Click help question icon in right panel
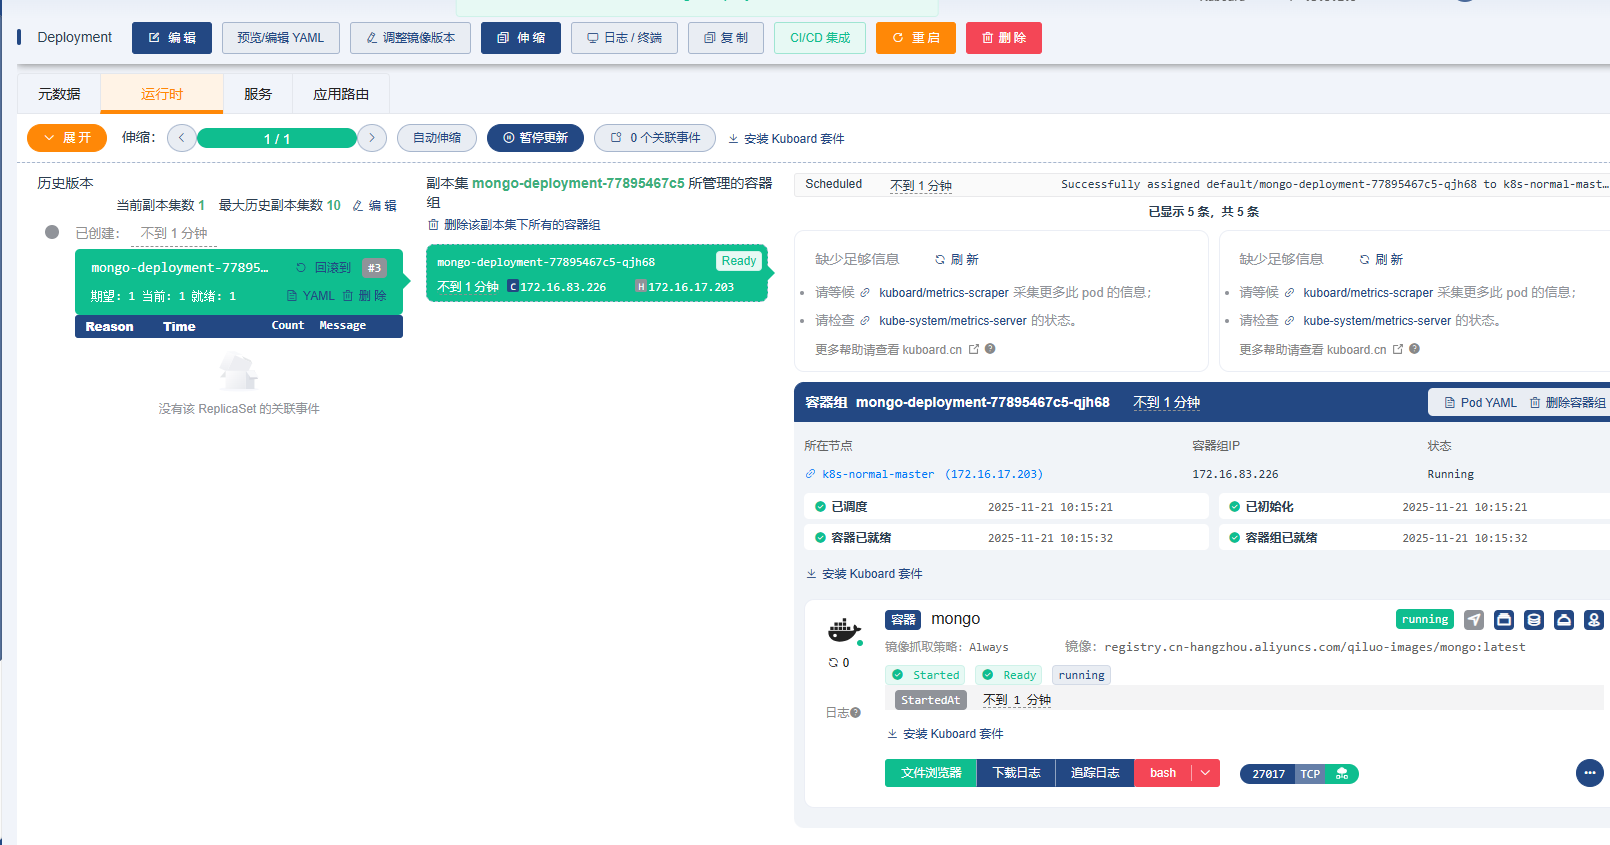The height and width of the screenshot is (845, 1610). click(1414, 349)
